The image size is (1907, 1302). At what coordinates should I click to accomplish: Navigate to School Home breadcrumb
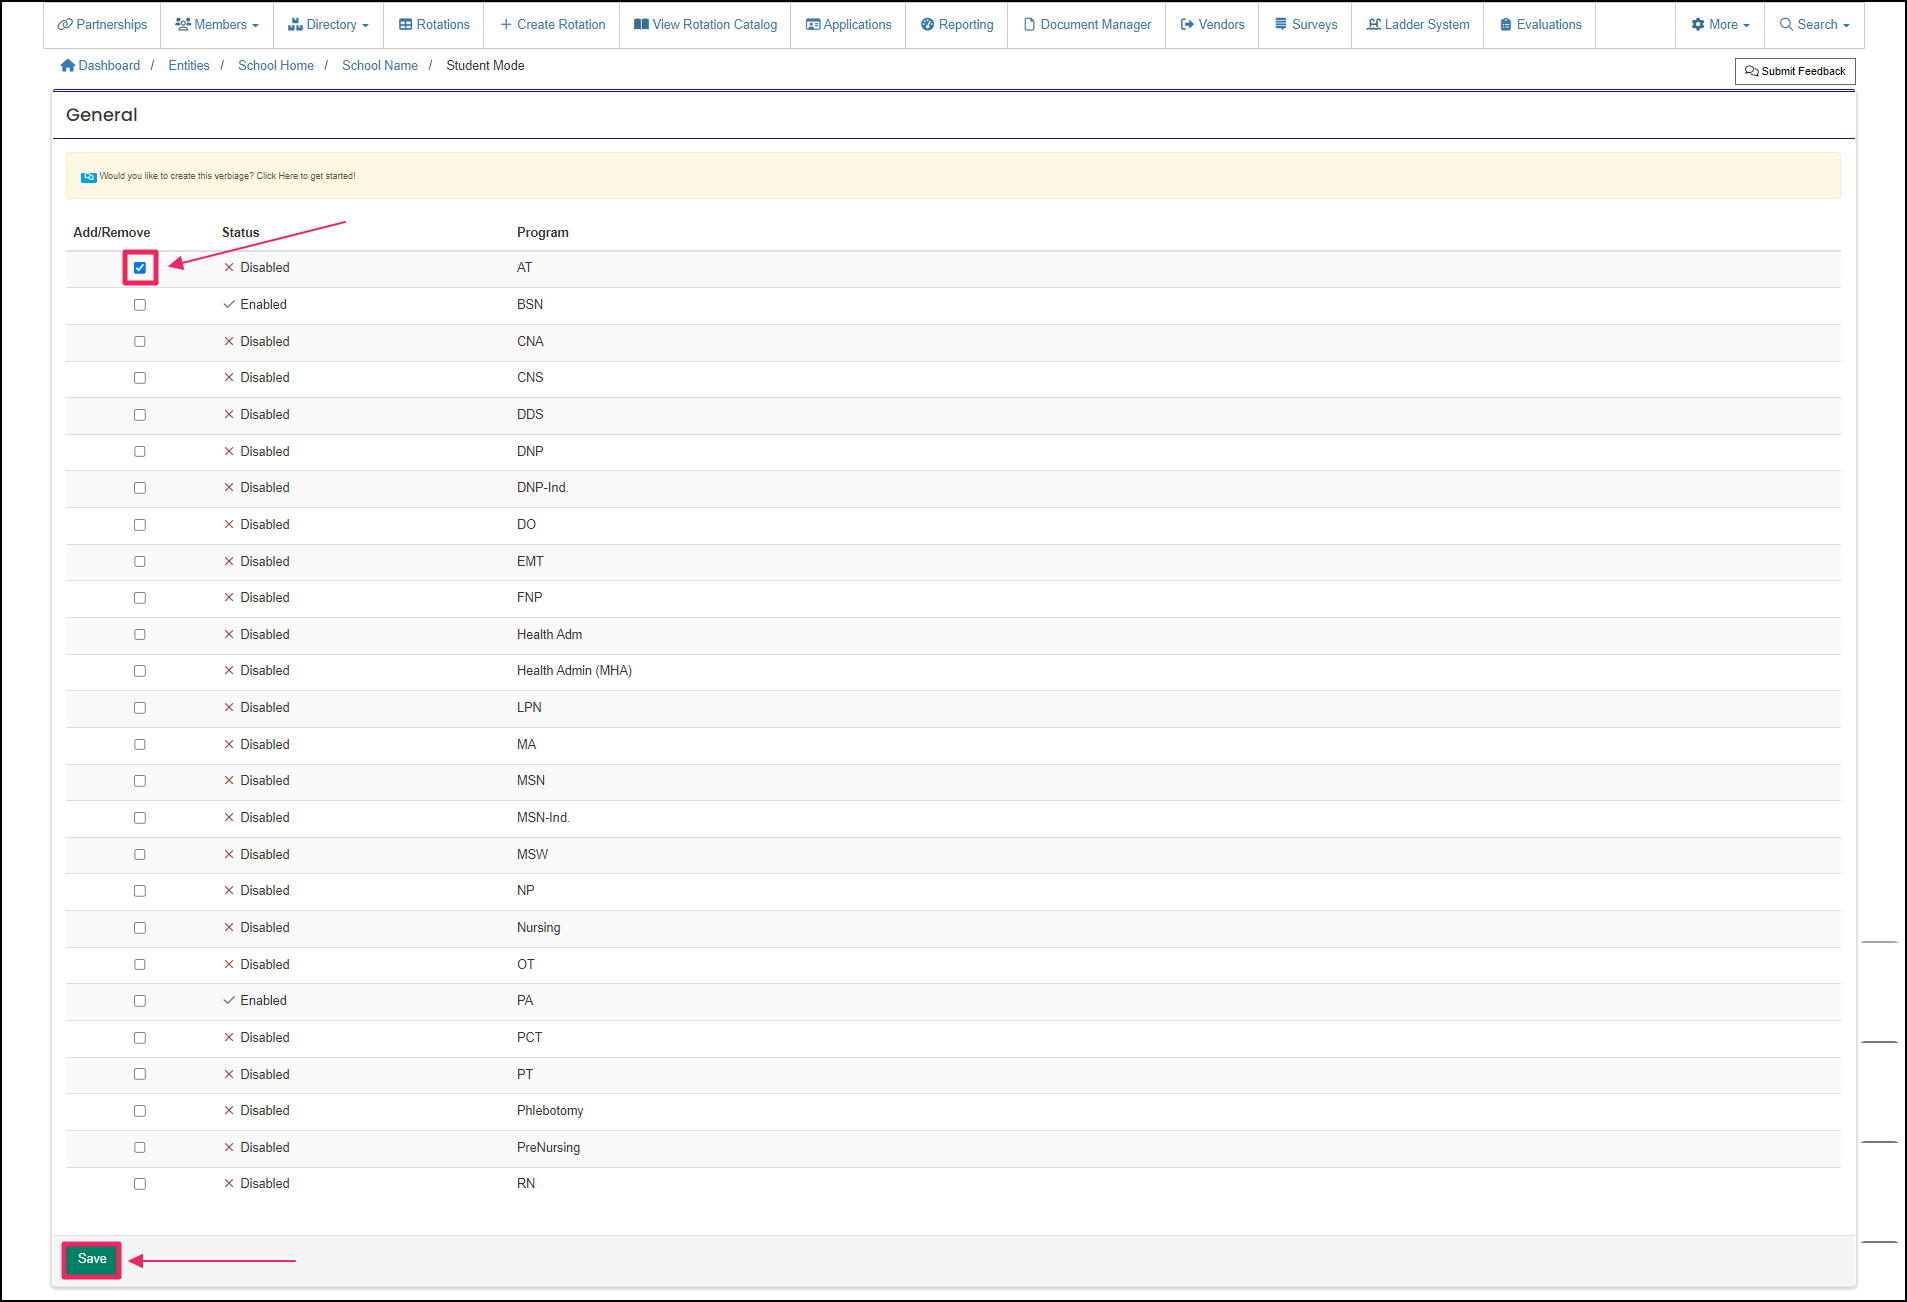[x=275, y=65]
